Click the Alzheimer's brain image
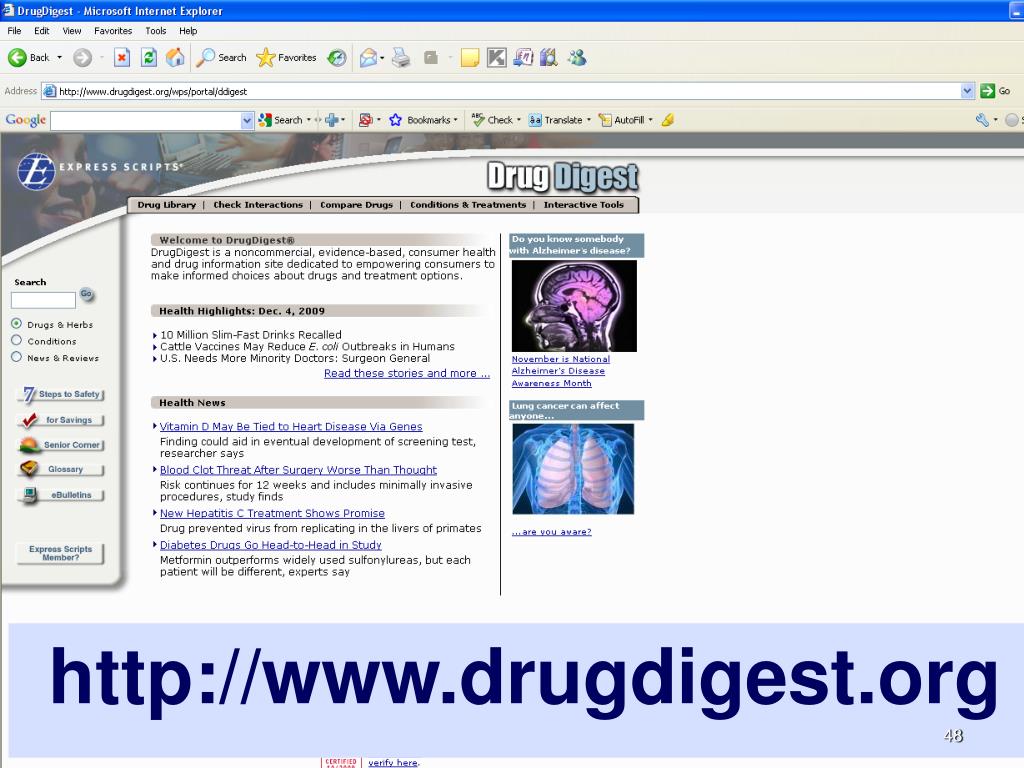This screenshot has height=768, width=1024. 574,306
